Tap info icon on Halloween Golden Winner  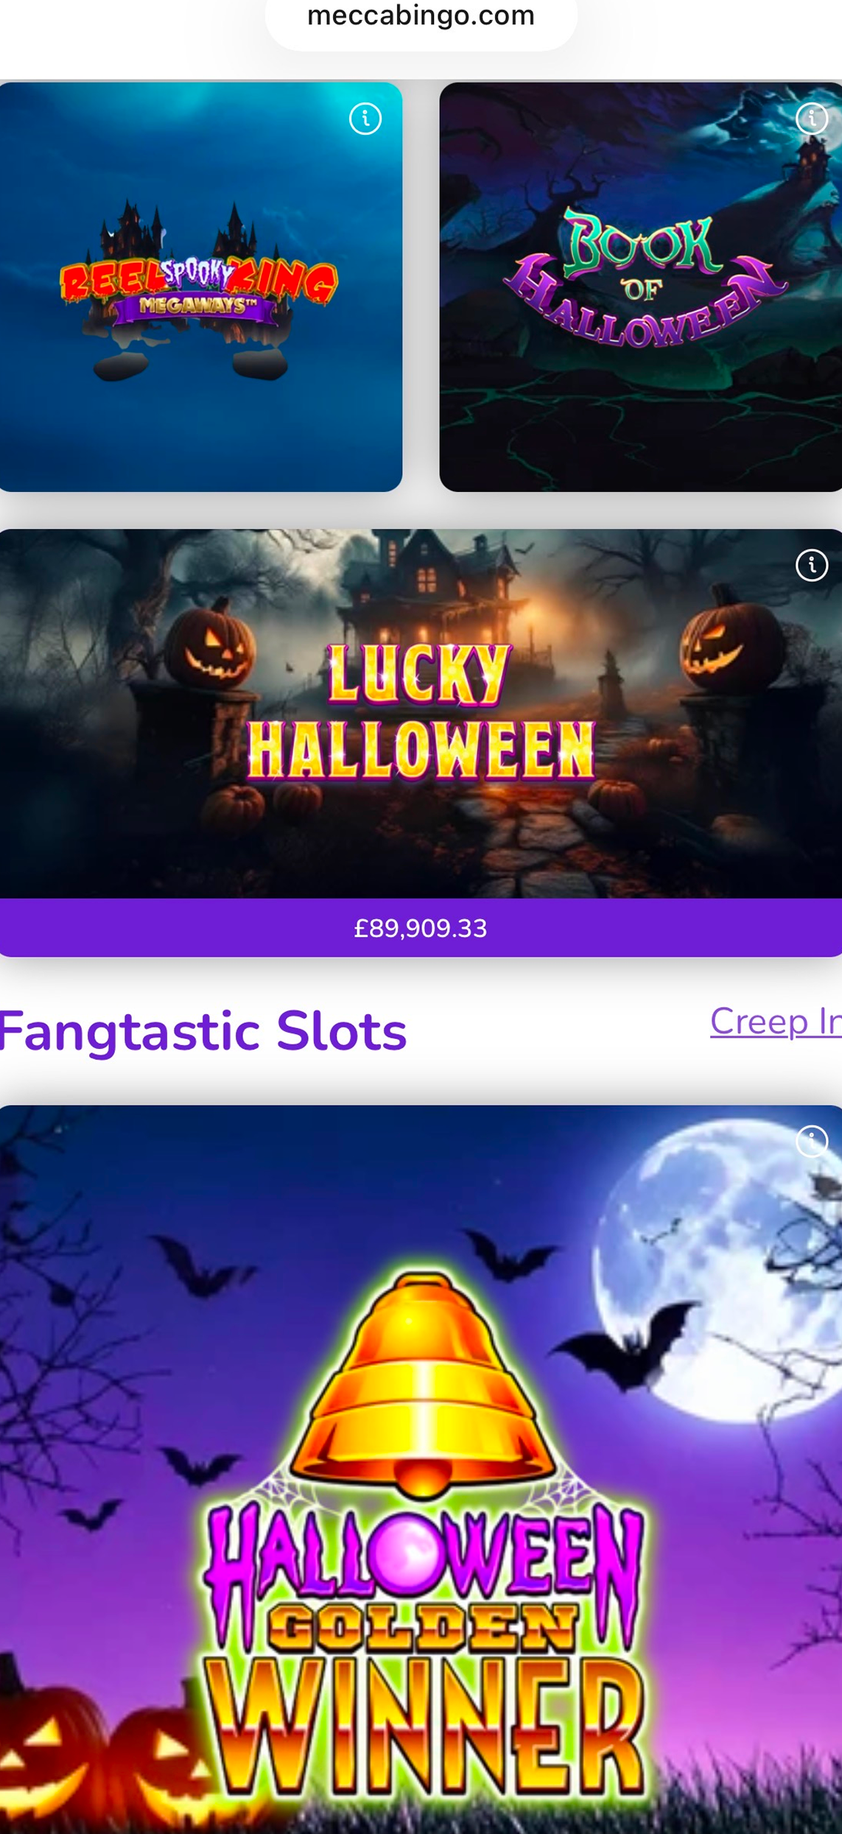pyautogui.click(x=811, y=1141)
